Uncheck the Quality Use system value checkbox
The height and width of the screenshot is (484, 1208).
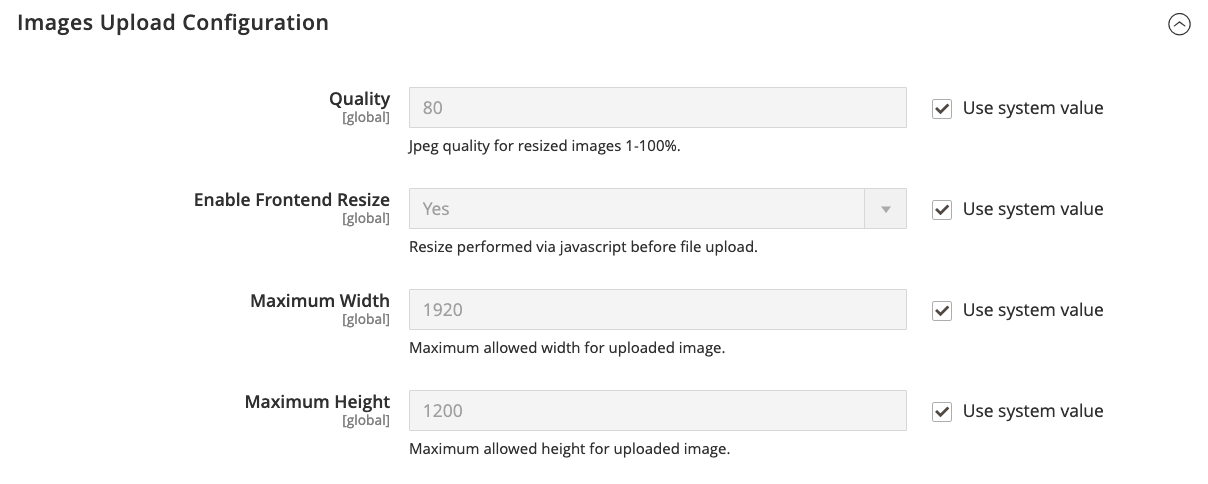pos(941,109)
